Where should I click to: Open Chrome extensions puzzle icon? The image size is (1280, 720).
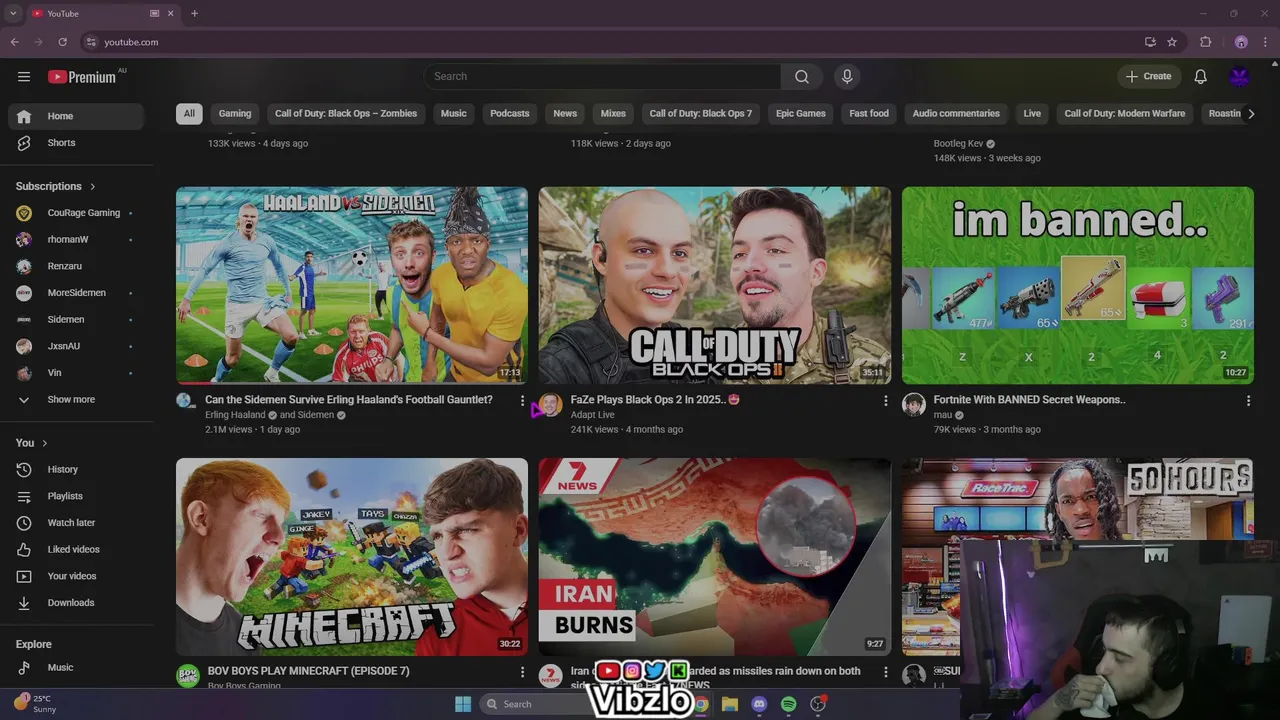point(1205,42)
